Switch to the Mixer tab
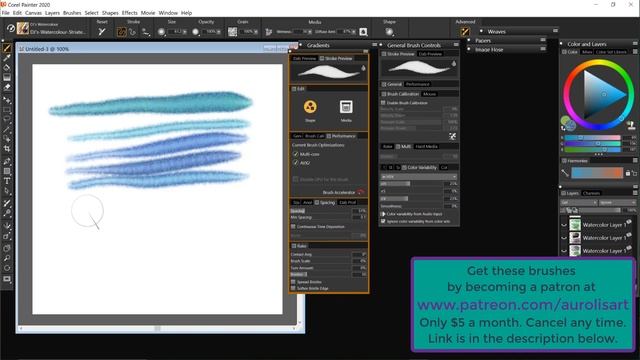Image resolution: width=640 pixels, height=360 pixels. [587, 52]
